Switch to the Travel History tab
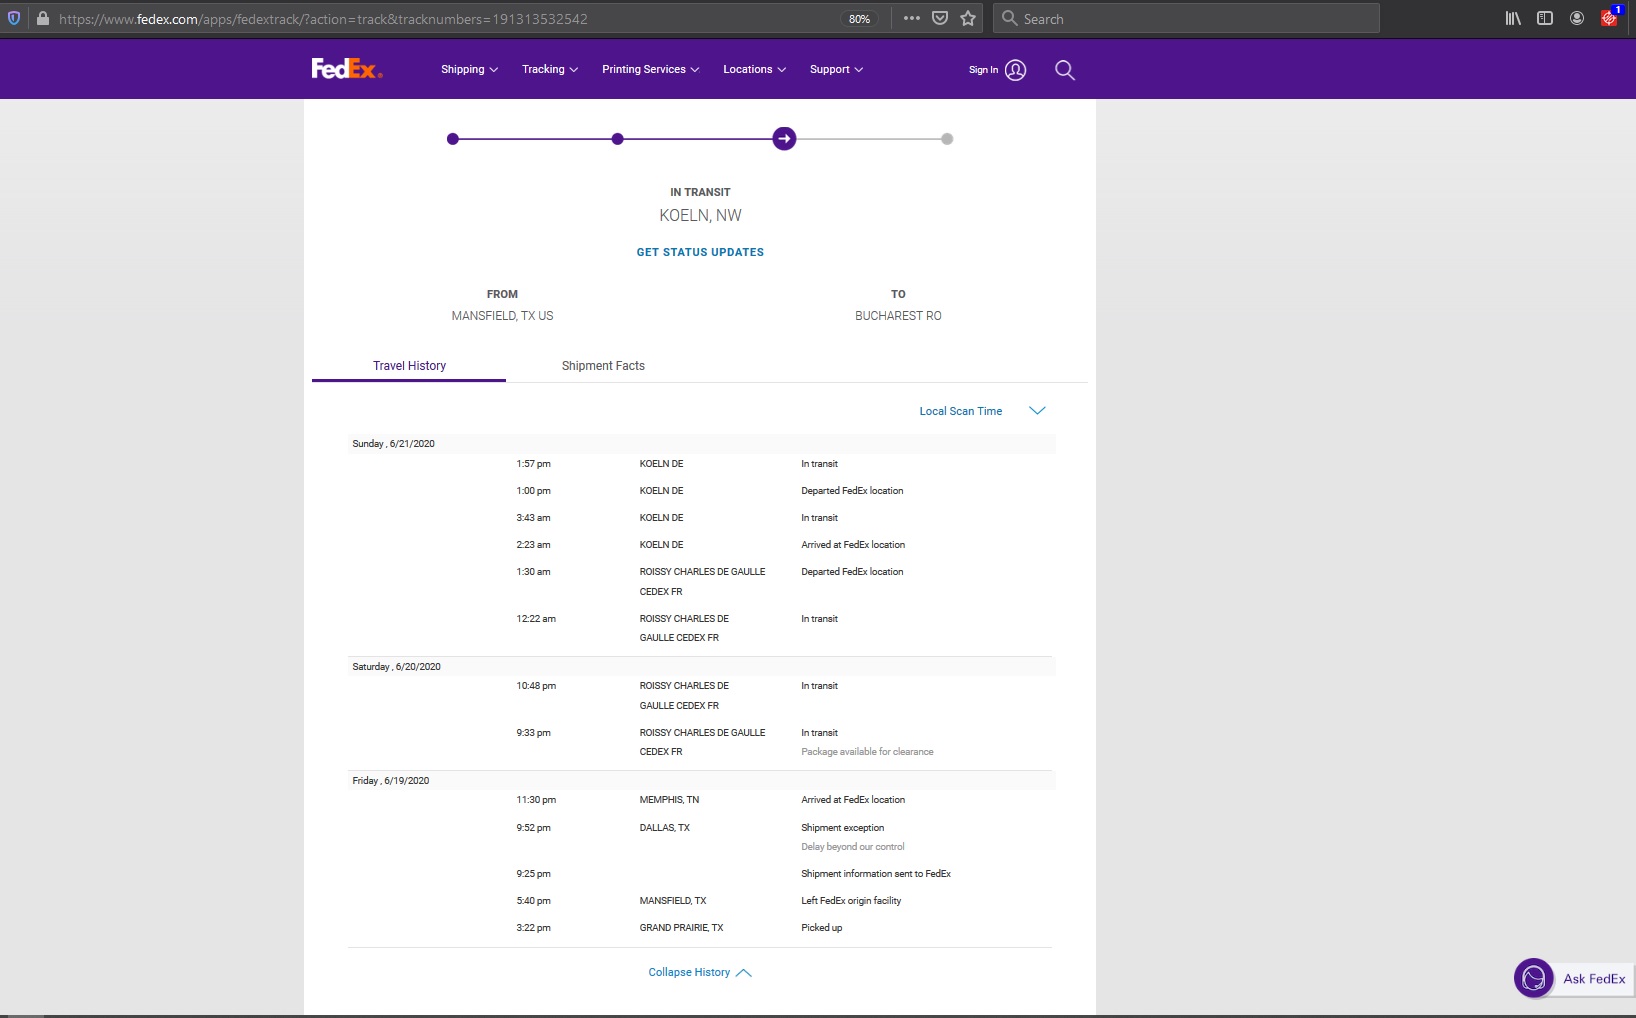This screenshot has height=1018, width=1636. click(x=409, y=366)
